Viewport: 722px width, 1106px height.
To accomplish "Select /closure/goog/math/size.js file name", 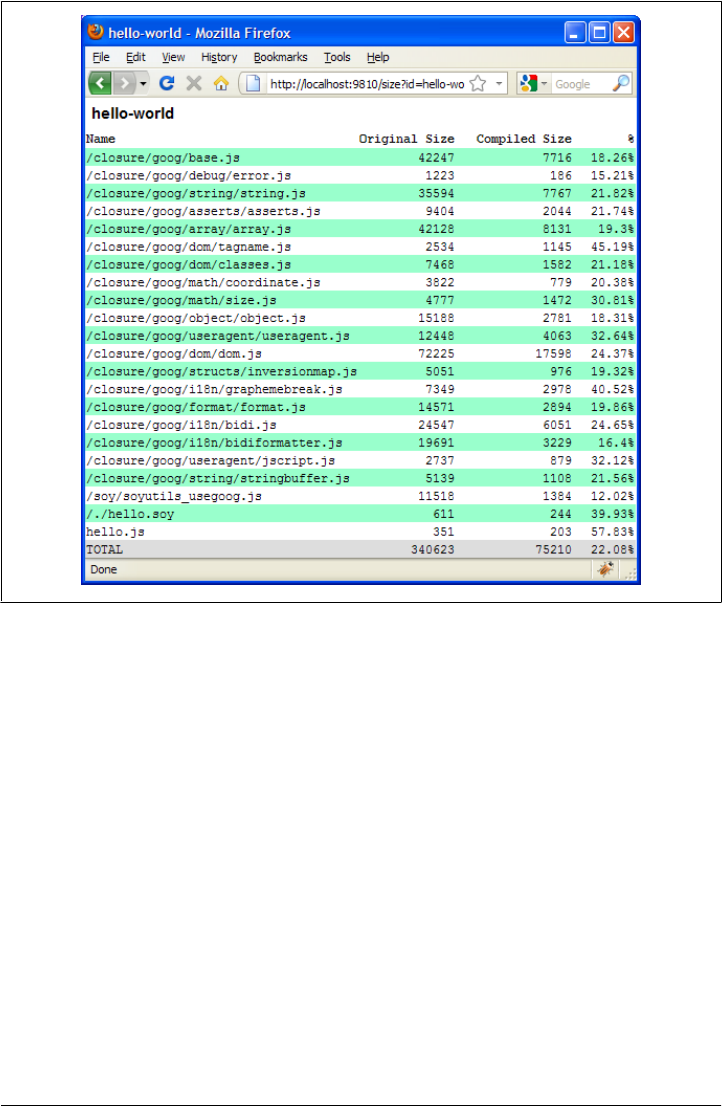I will [181, 300].
